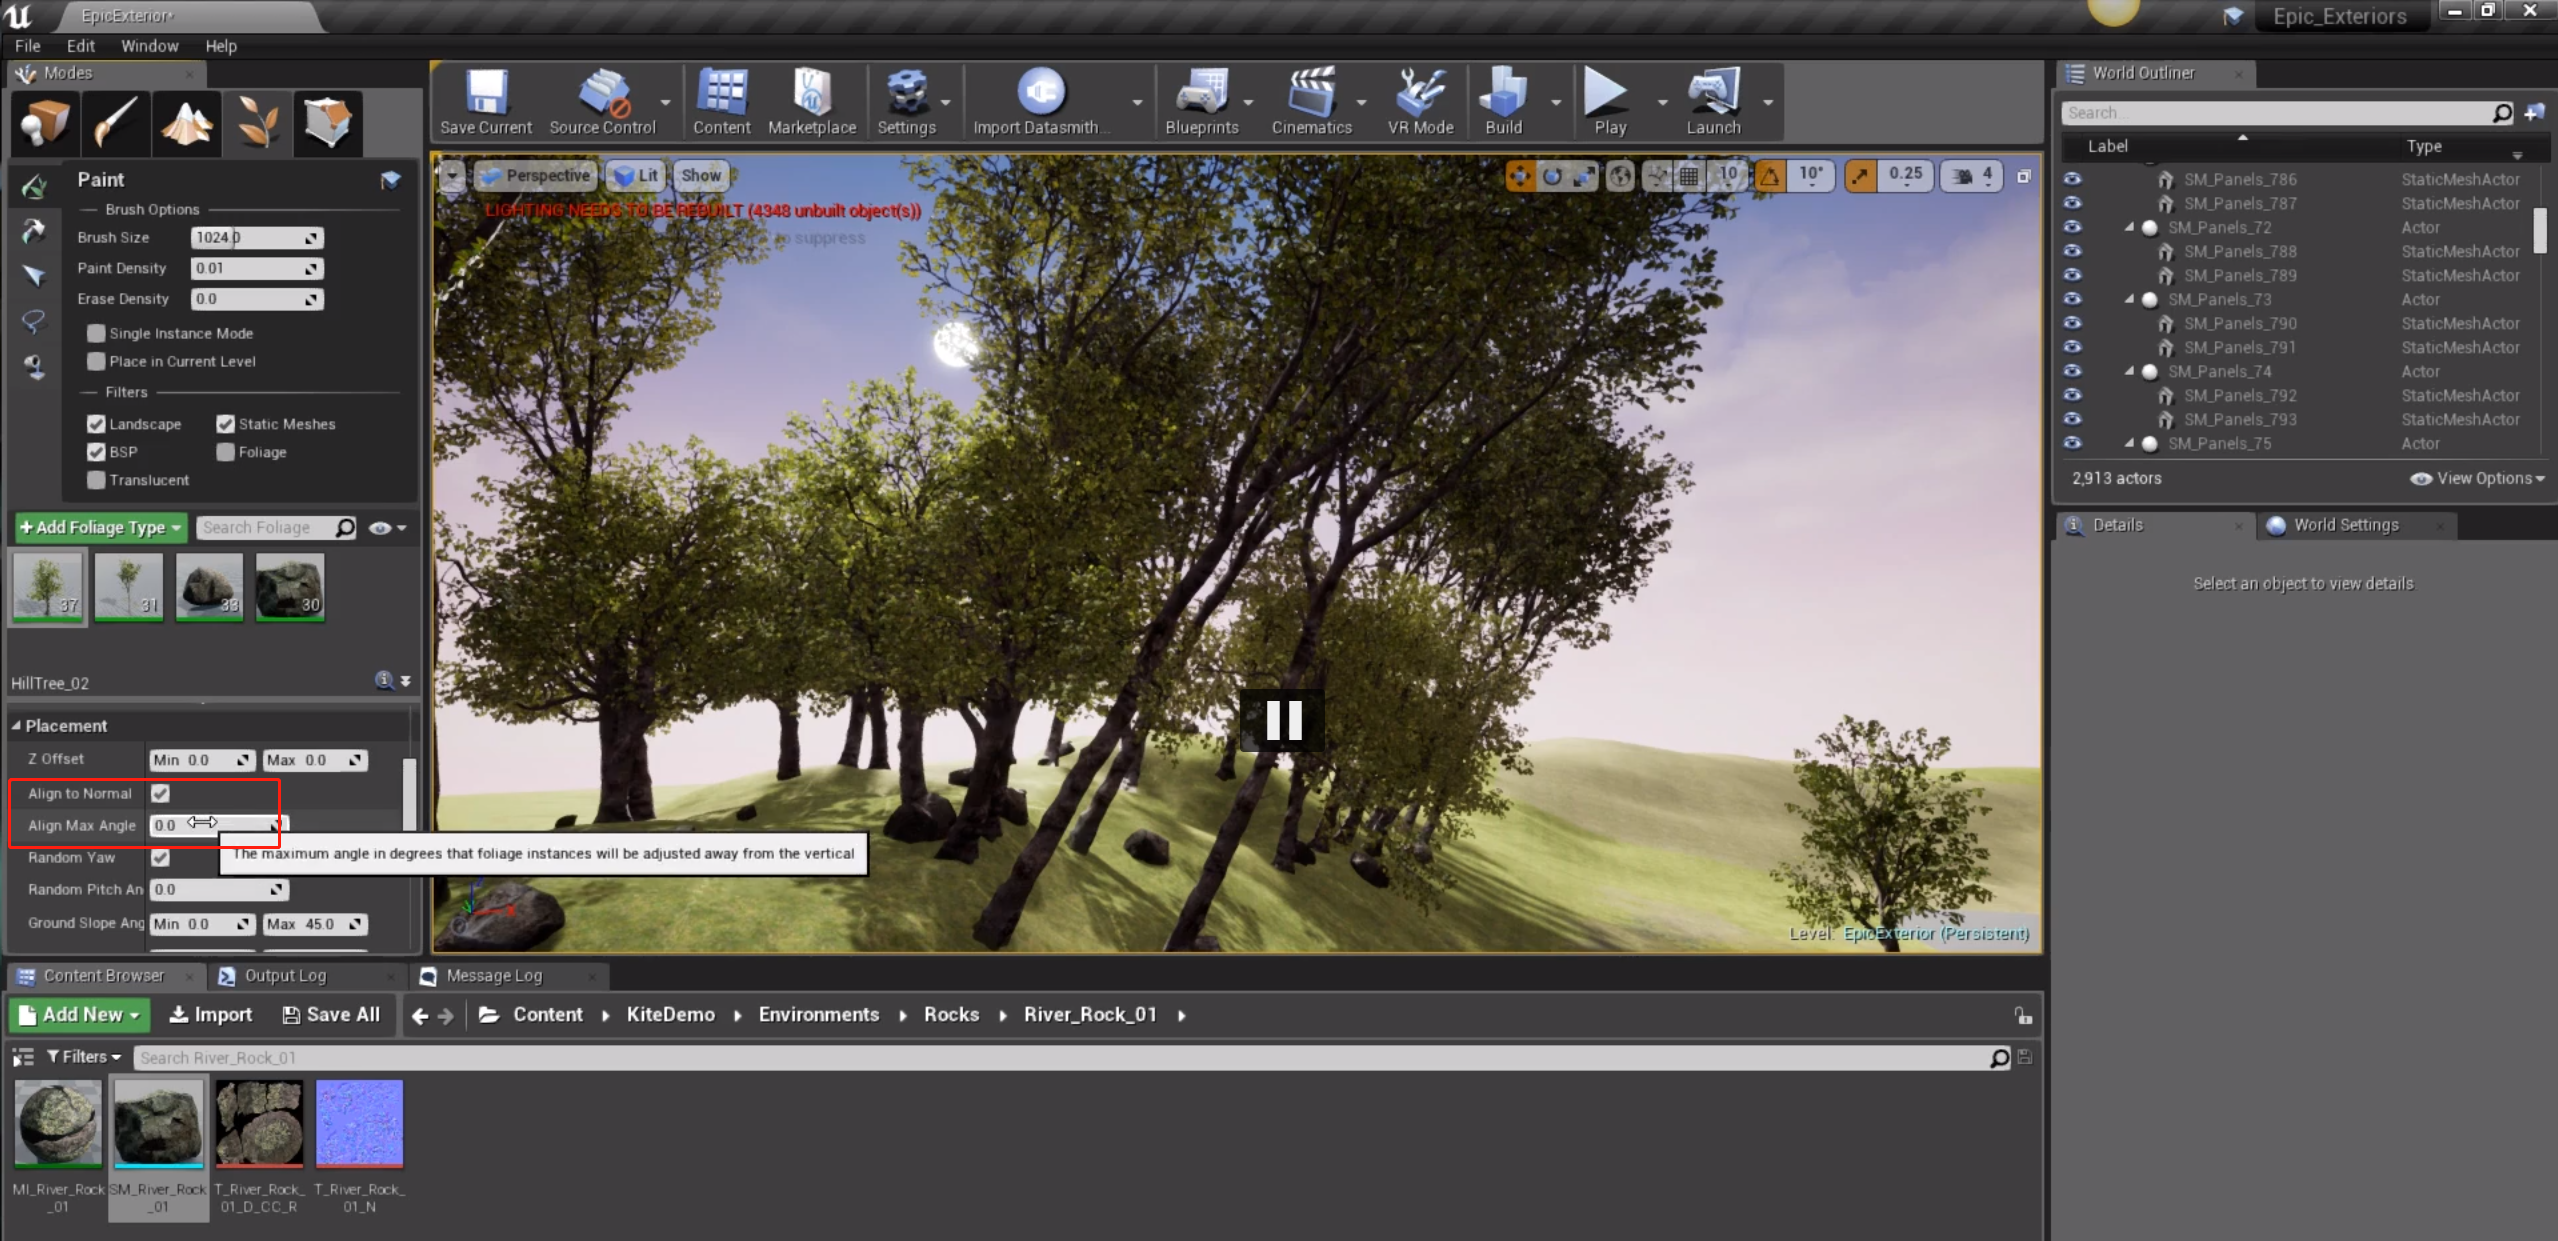
Task: Open the Play options dropdown arrow
Action: click(x=1662, y=102)
